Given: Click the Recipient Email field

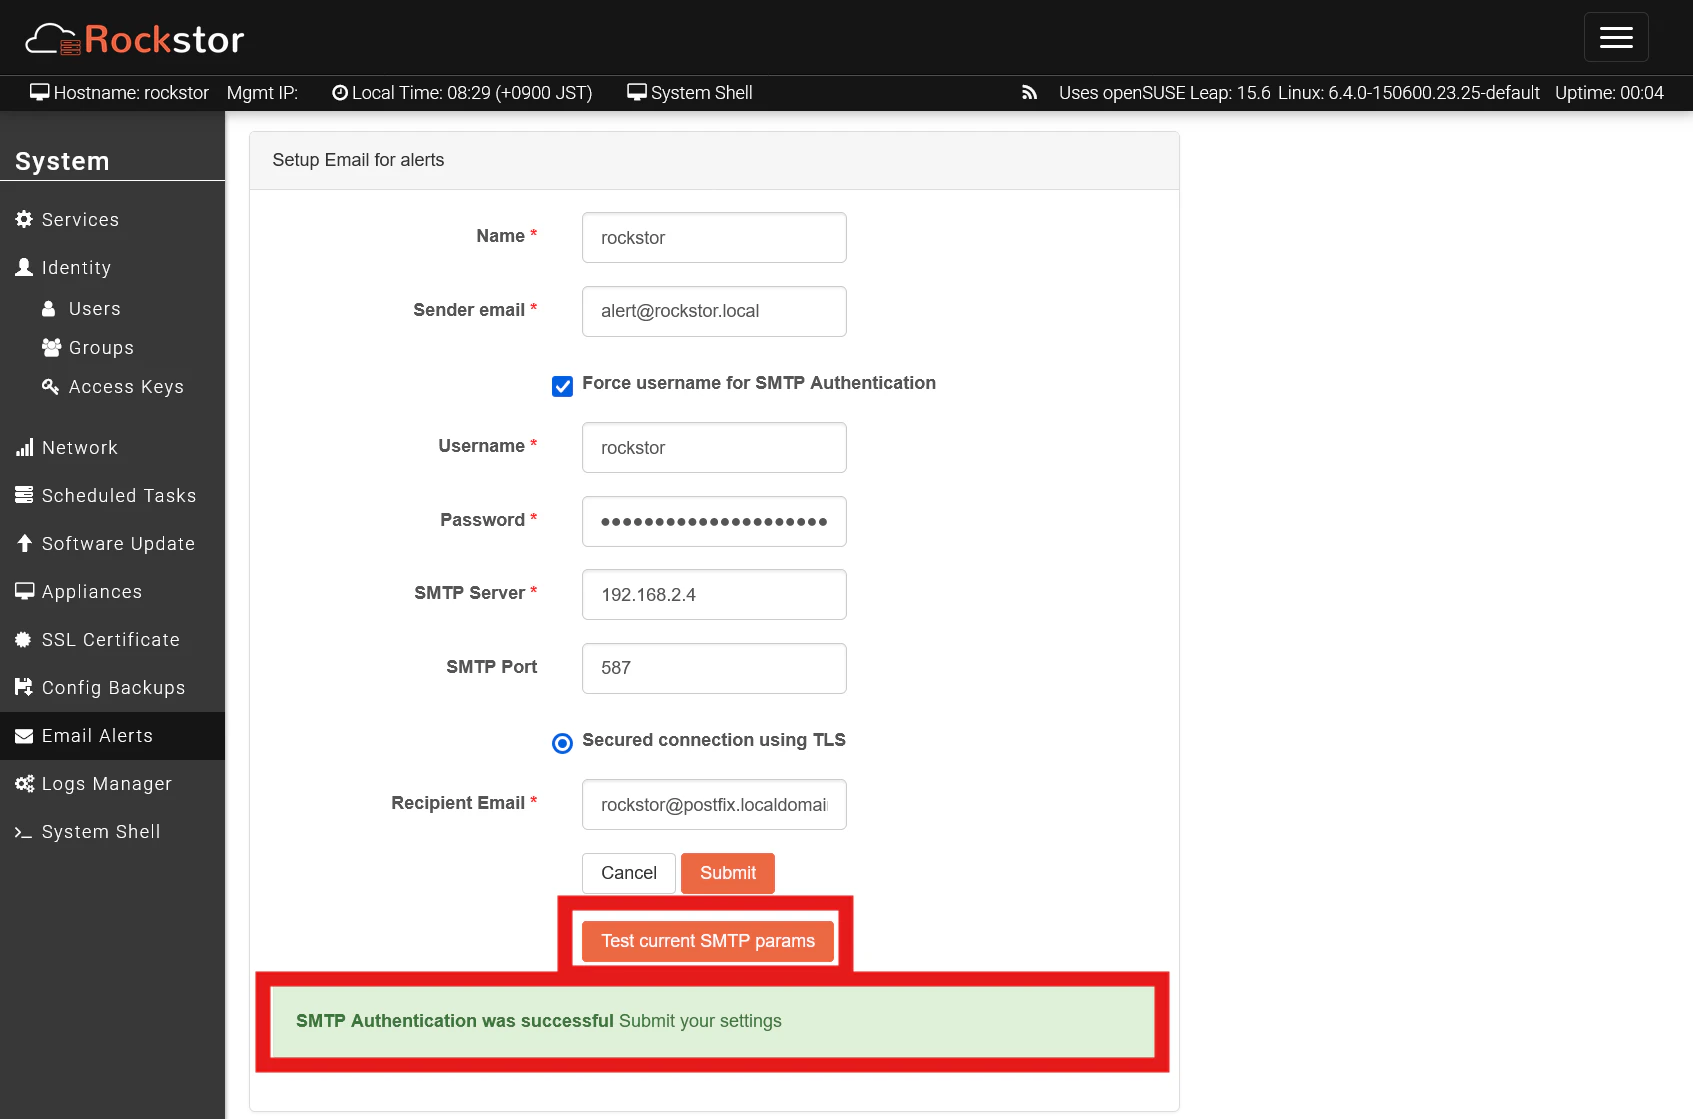Looking at the screenshot, I should [714, 804].
